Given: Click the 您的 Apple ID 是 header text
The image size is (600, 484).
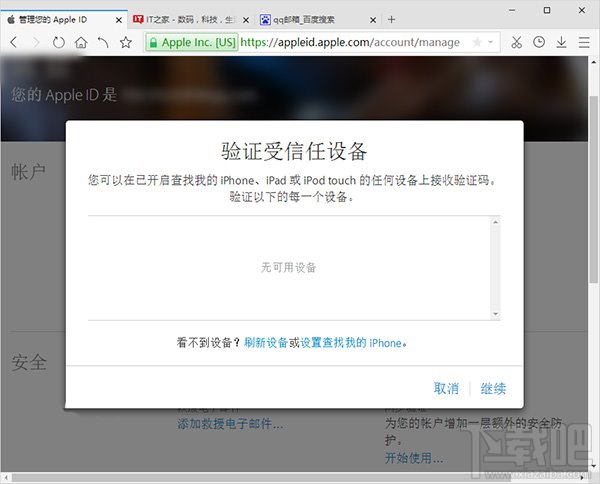Looking at the screenshot, I should click(x=64, y=95).
